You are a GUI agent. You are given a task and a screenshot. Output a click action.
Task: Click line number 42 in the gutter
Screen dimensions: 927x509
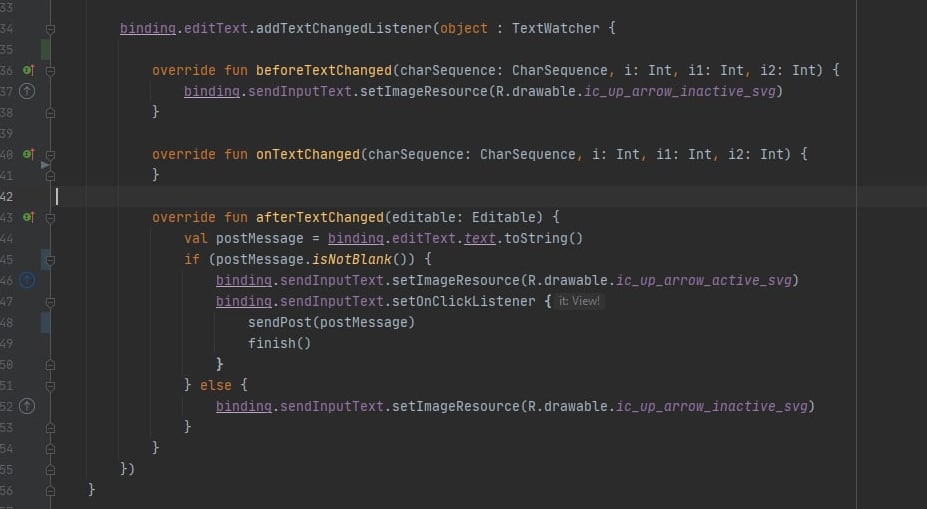coord(7,196)
